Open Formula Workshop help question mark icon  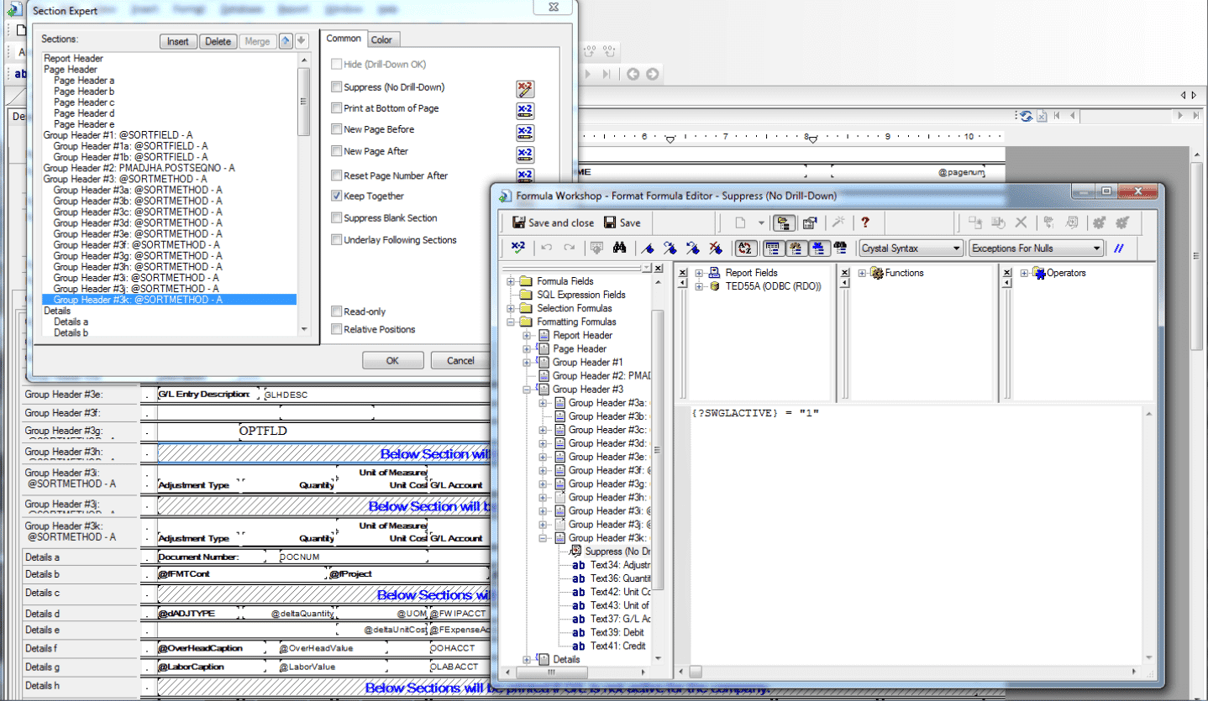[x=865, y=222]
